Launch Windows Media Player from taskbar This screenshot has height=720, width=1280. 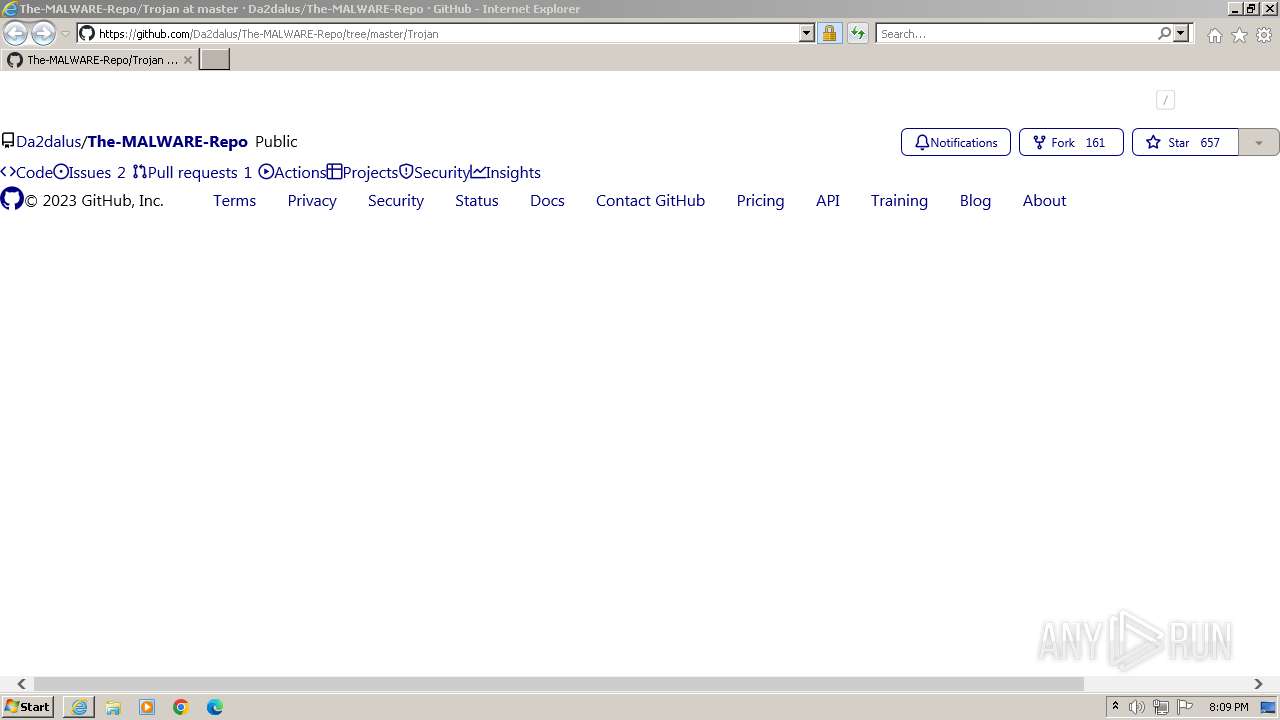(x=147, y=707)
